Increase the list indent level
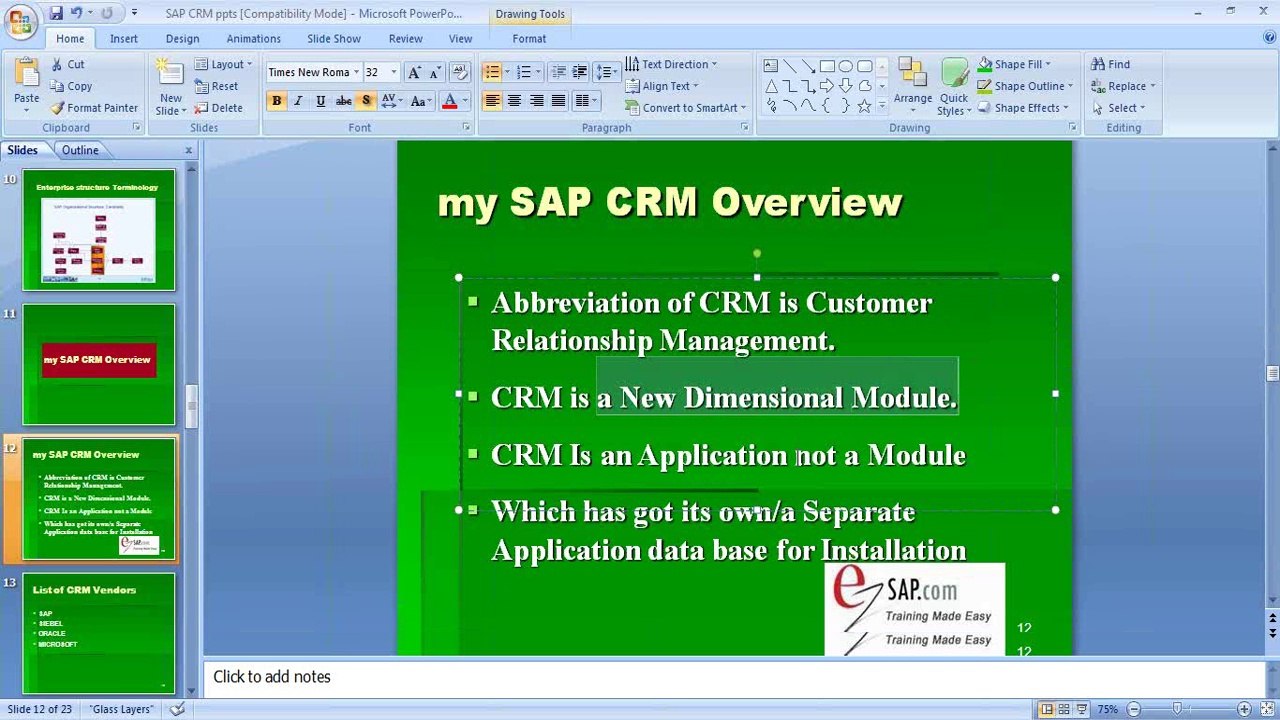The width and height of the screenshot is (1280, 720). coord(579,72)
